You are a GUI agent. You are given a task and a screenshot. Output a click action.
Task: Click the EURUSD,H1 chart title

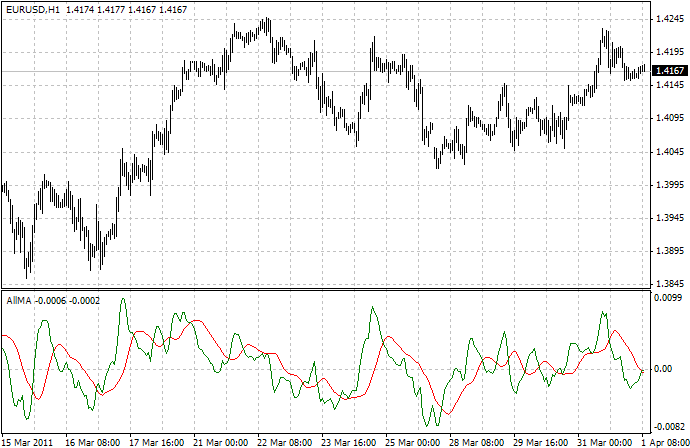tap(32, 9)
